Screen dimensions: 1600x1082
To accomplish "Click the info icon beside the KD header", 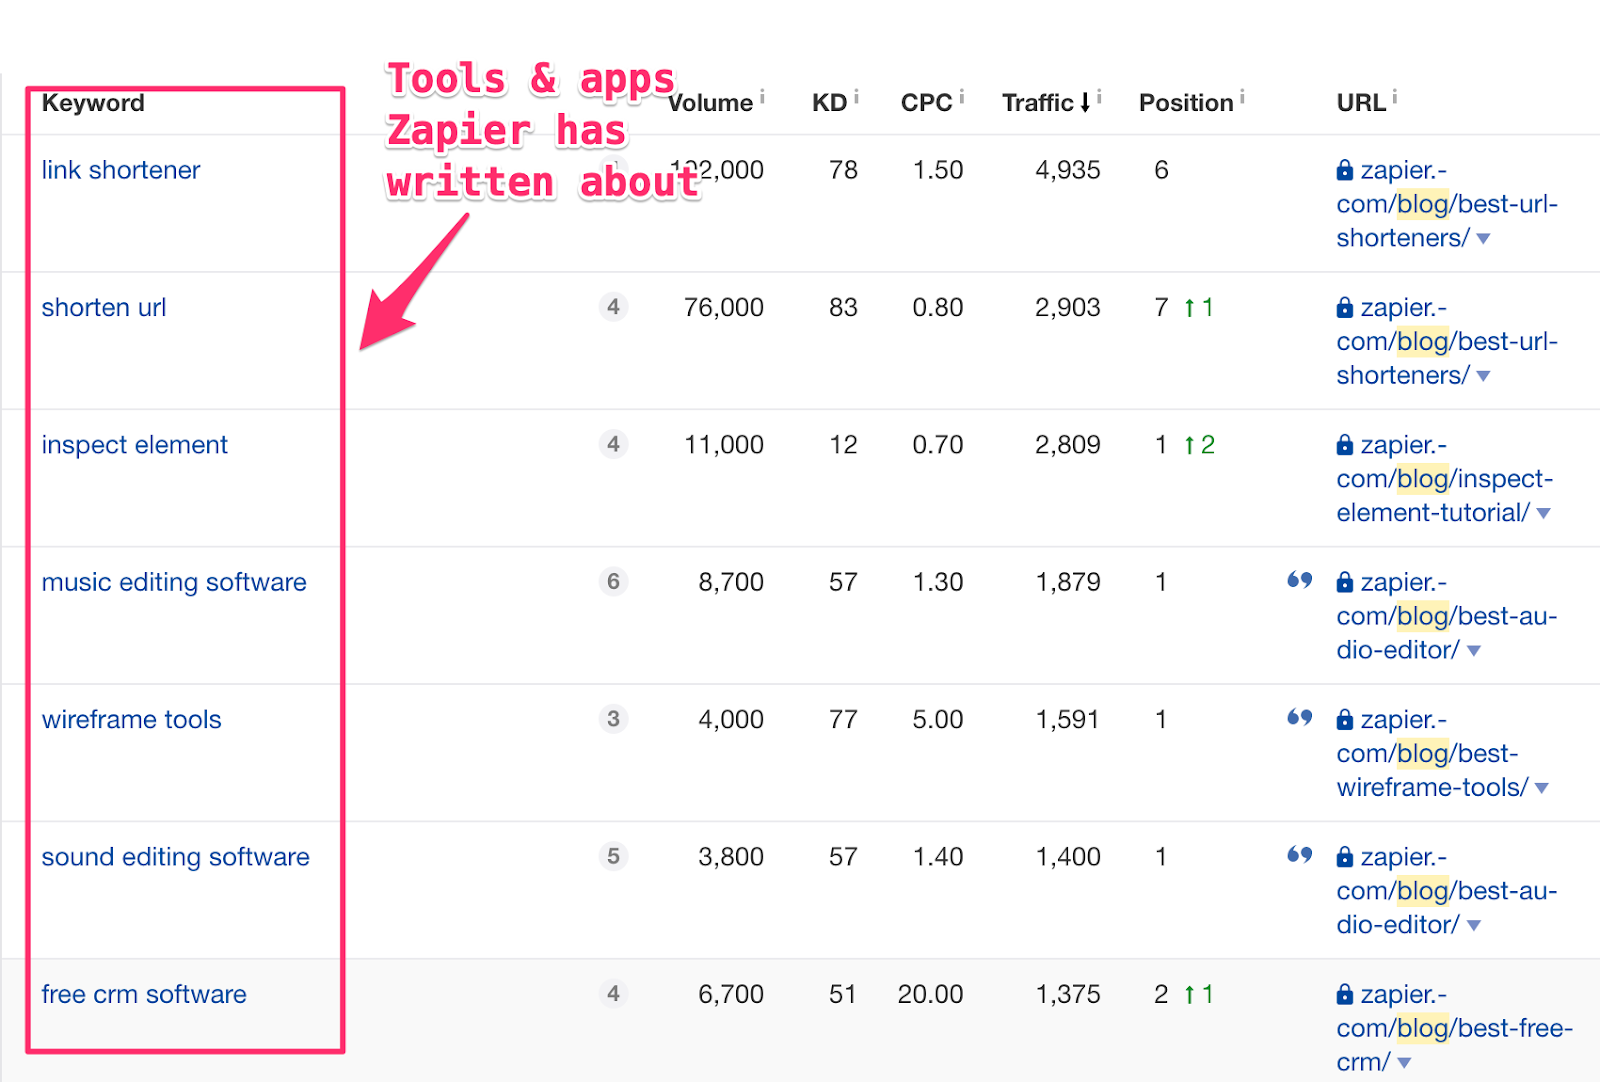I will click(856, 97).
